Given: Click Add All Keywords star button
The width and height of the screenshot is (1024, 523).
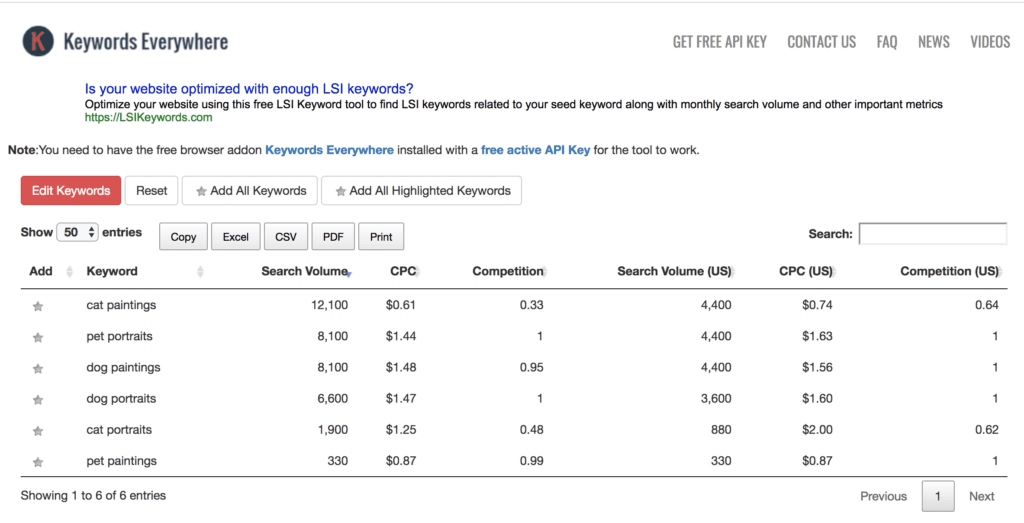Looking at the screenshot, I should click(x=249, y=191).
